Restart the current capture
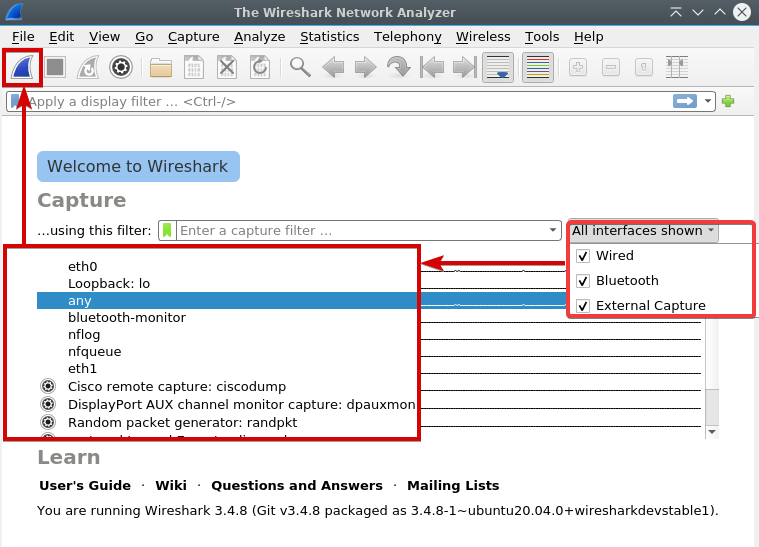 88,67
